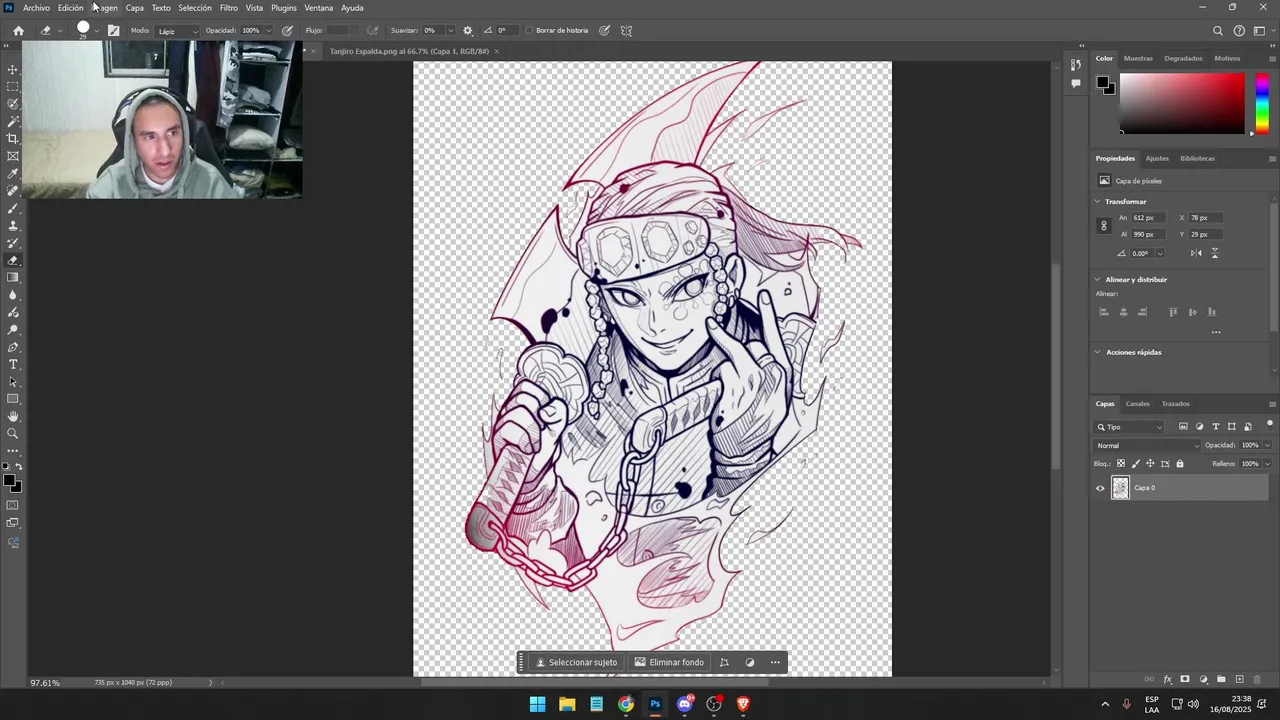Collapse the Alinear y distribuir section
Image resolution: width=1280 pixels, height=720 pixels.
click(1098, 279)
